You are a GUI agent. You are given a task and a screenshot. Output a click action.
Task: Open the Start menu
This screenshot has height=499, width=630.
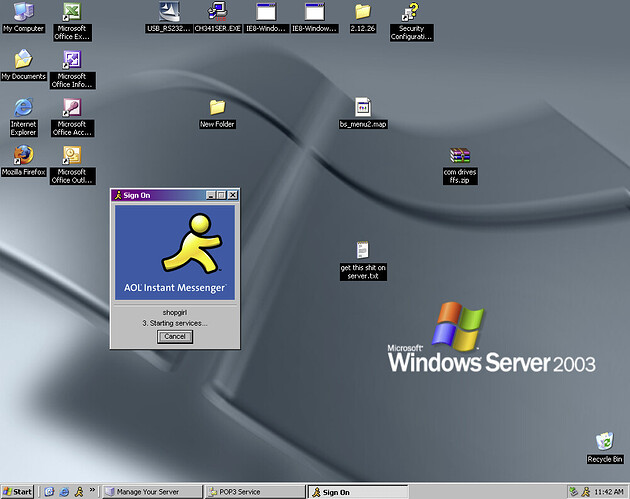[x=18, y=492]
